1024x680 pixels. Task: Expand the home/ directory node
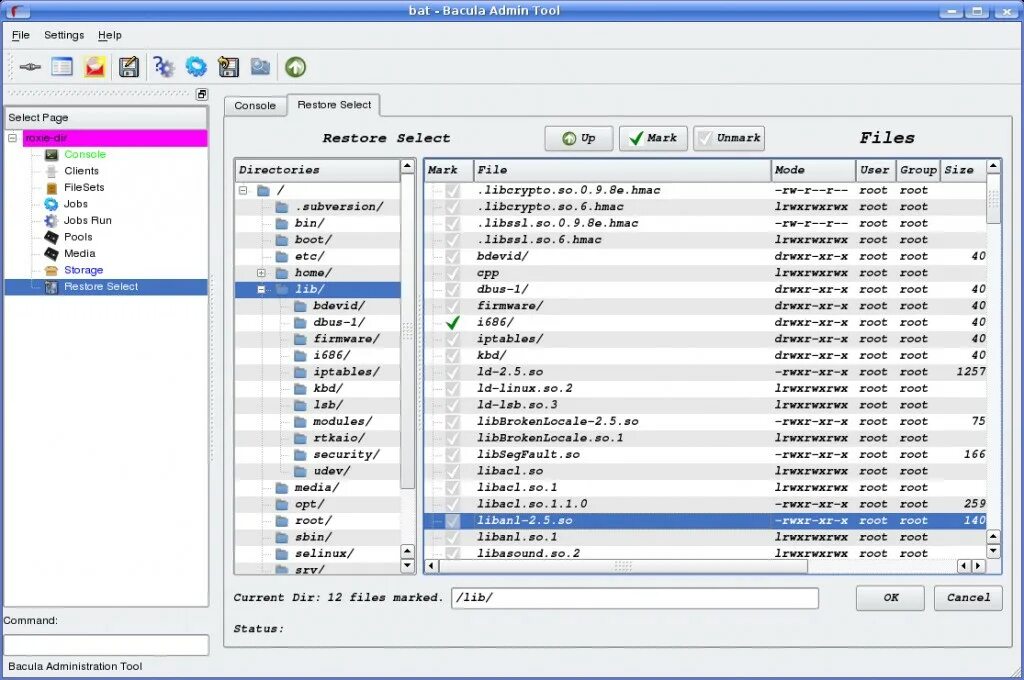click(261, 273)
